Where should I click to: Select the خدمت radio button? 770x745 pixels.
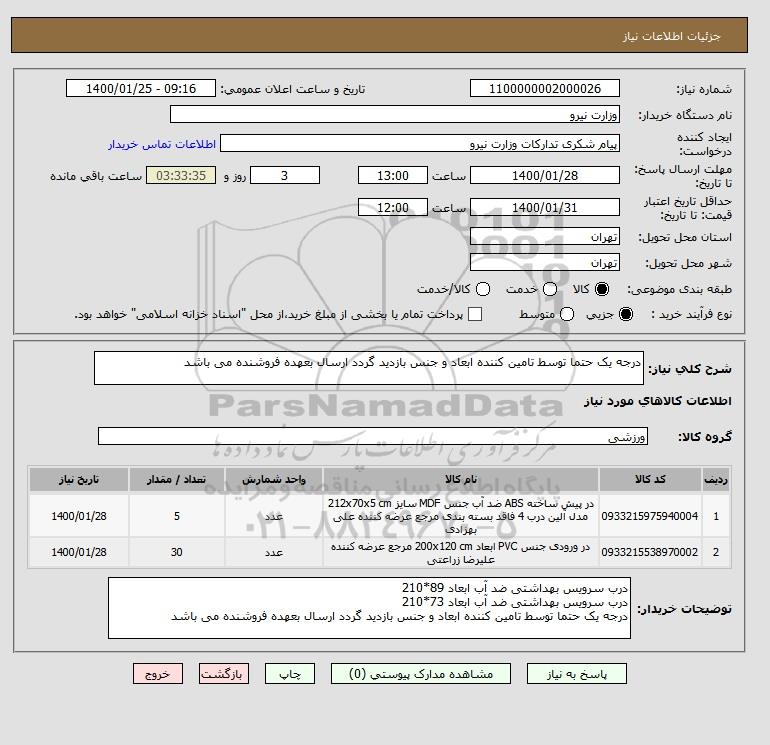pyautogui.click(x=550, y=289)
